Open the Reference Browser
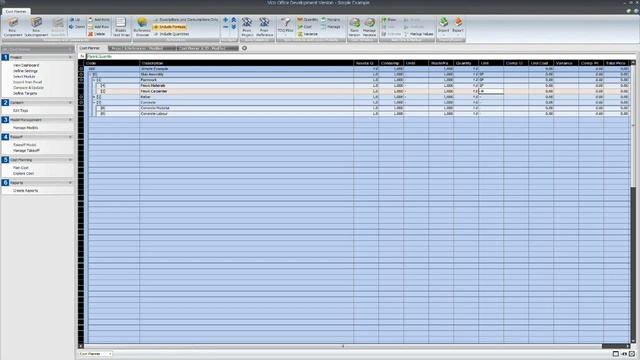This screenshot has width=640, height=360. click(x=142, y=27)
